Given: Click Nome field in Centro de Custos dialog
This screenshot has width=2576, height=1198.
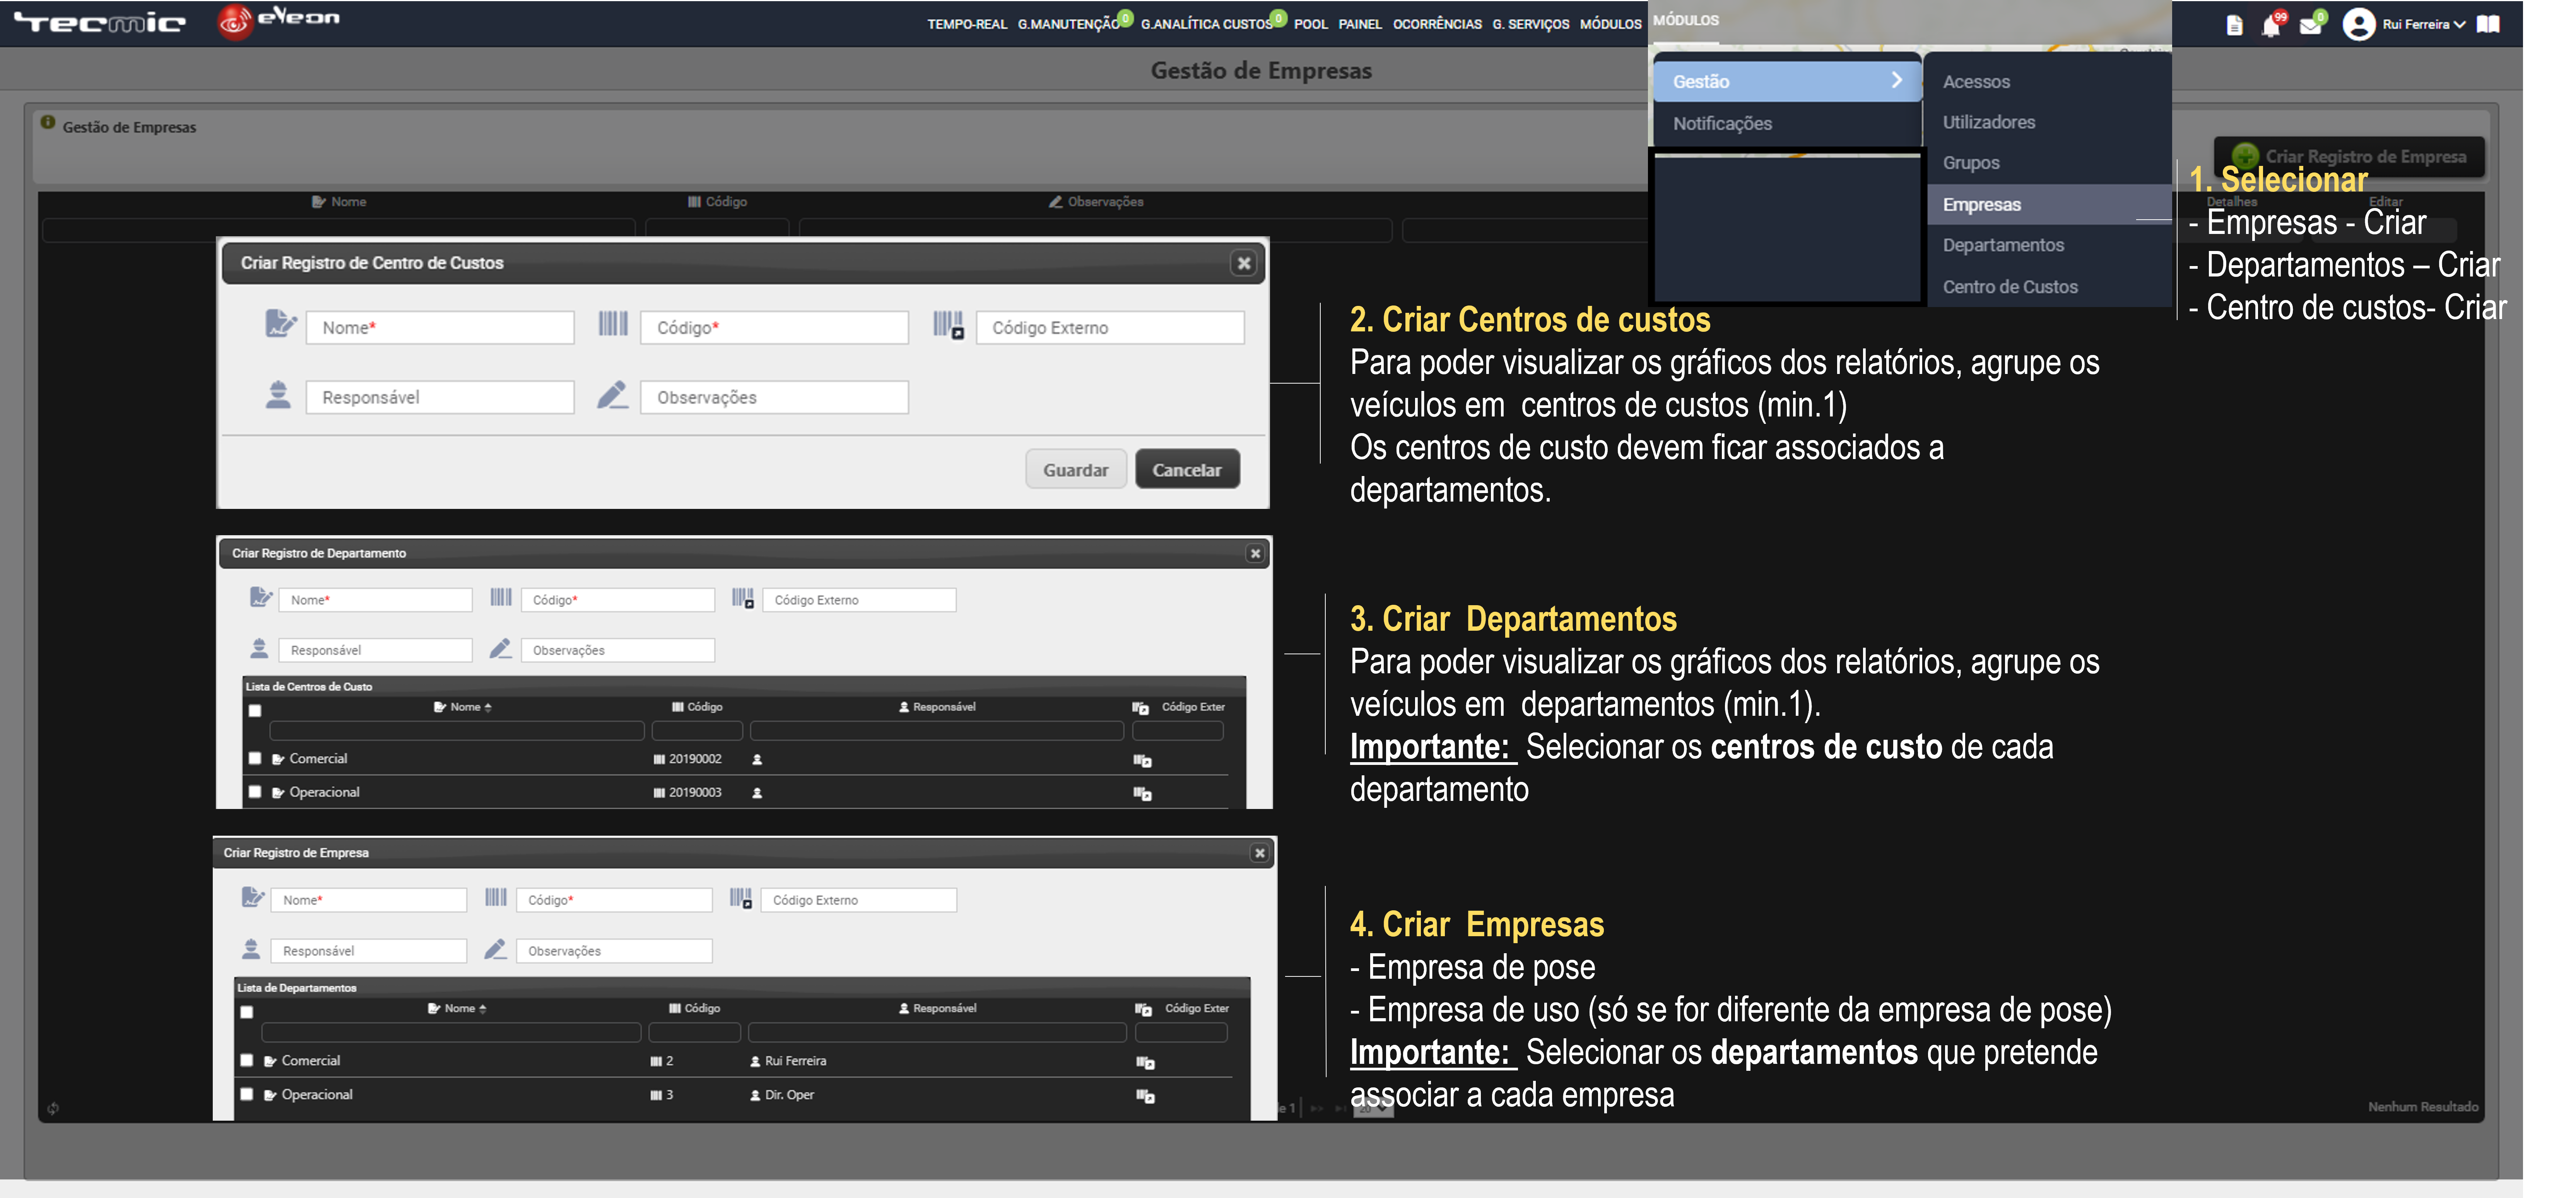Looking at the screenshot, I should (440, 328).
